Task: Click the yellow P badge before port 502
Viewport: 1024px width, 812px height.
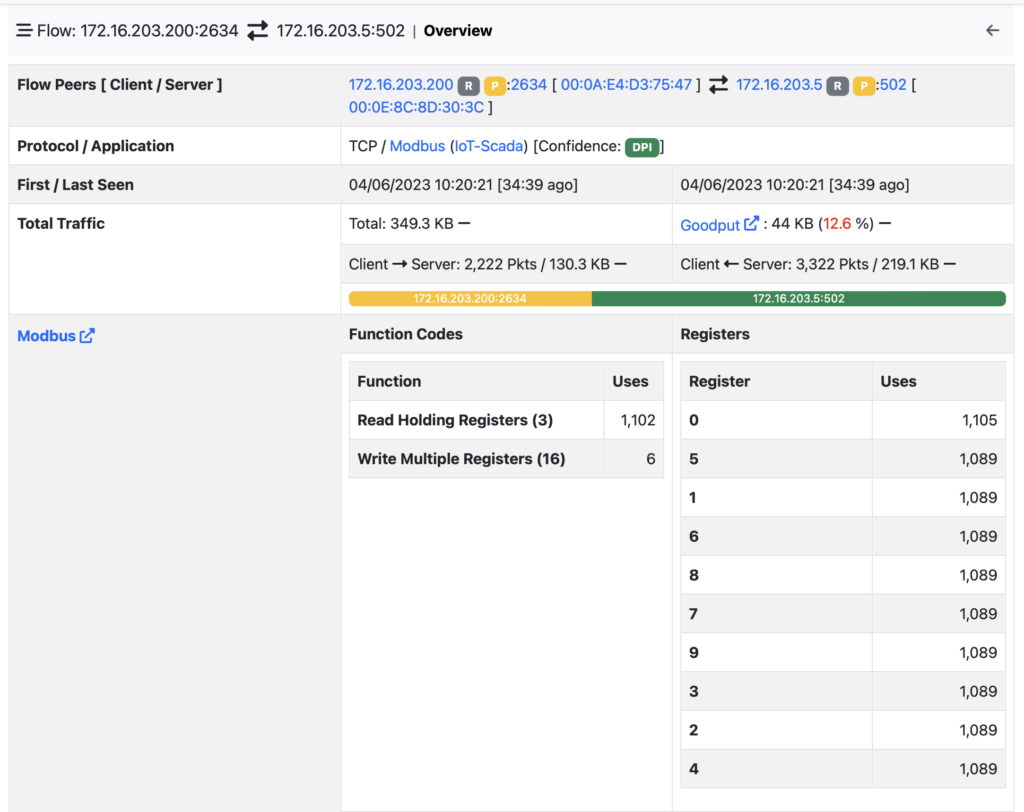Action: pyautogui.click(x=863, y=86)
